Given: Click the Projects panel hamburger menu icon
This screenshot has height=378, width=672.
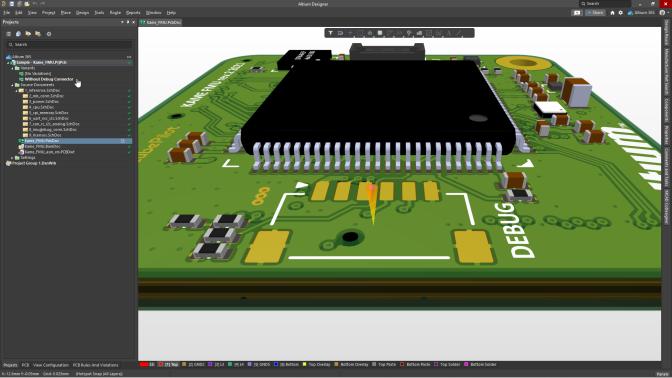Looking at the screenshot, I should point(9,34).
